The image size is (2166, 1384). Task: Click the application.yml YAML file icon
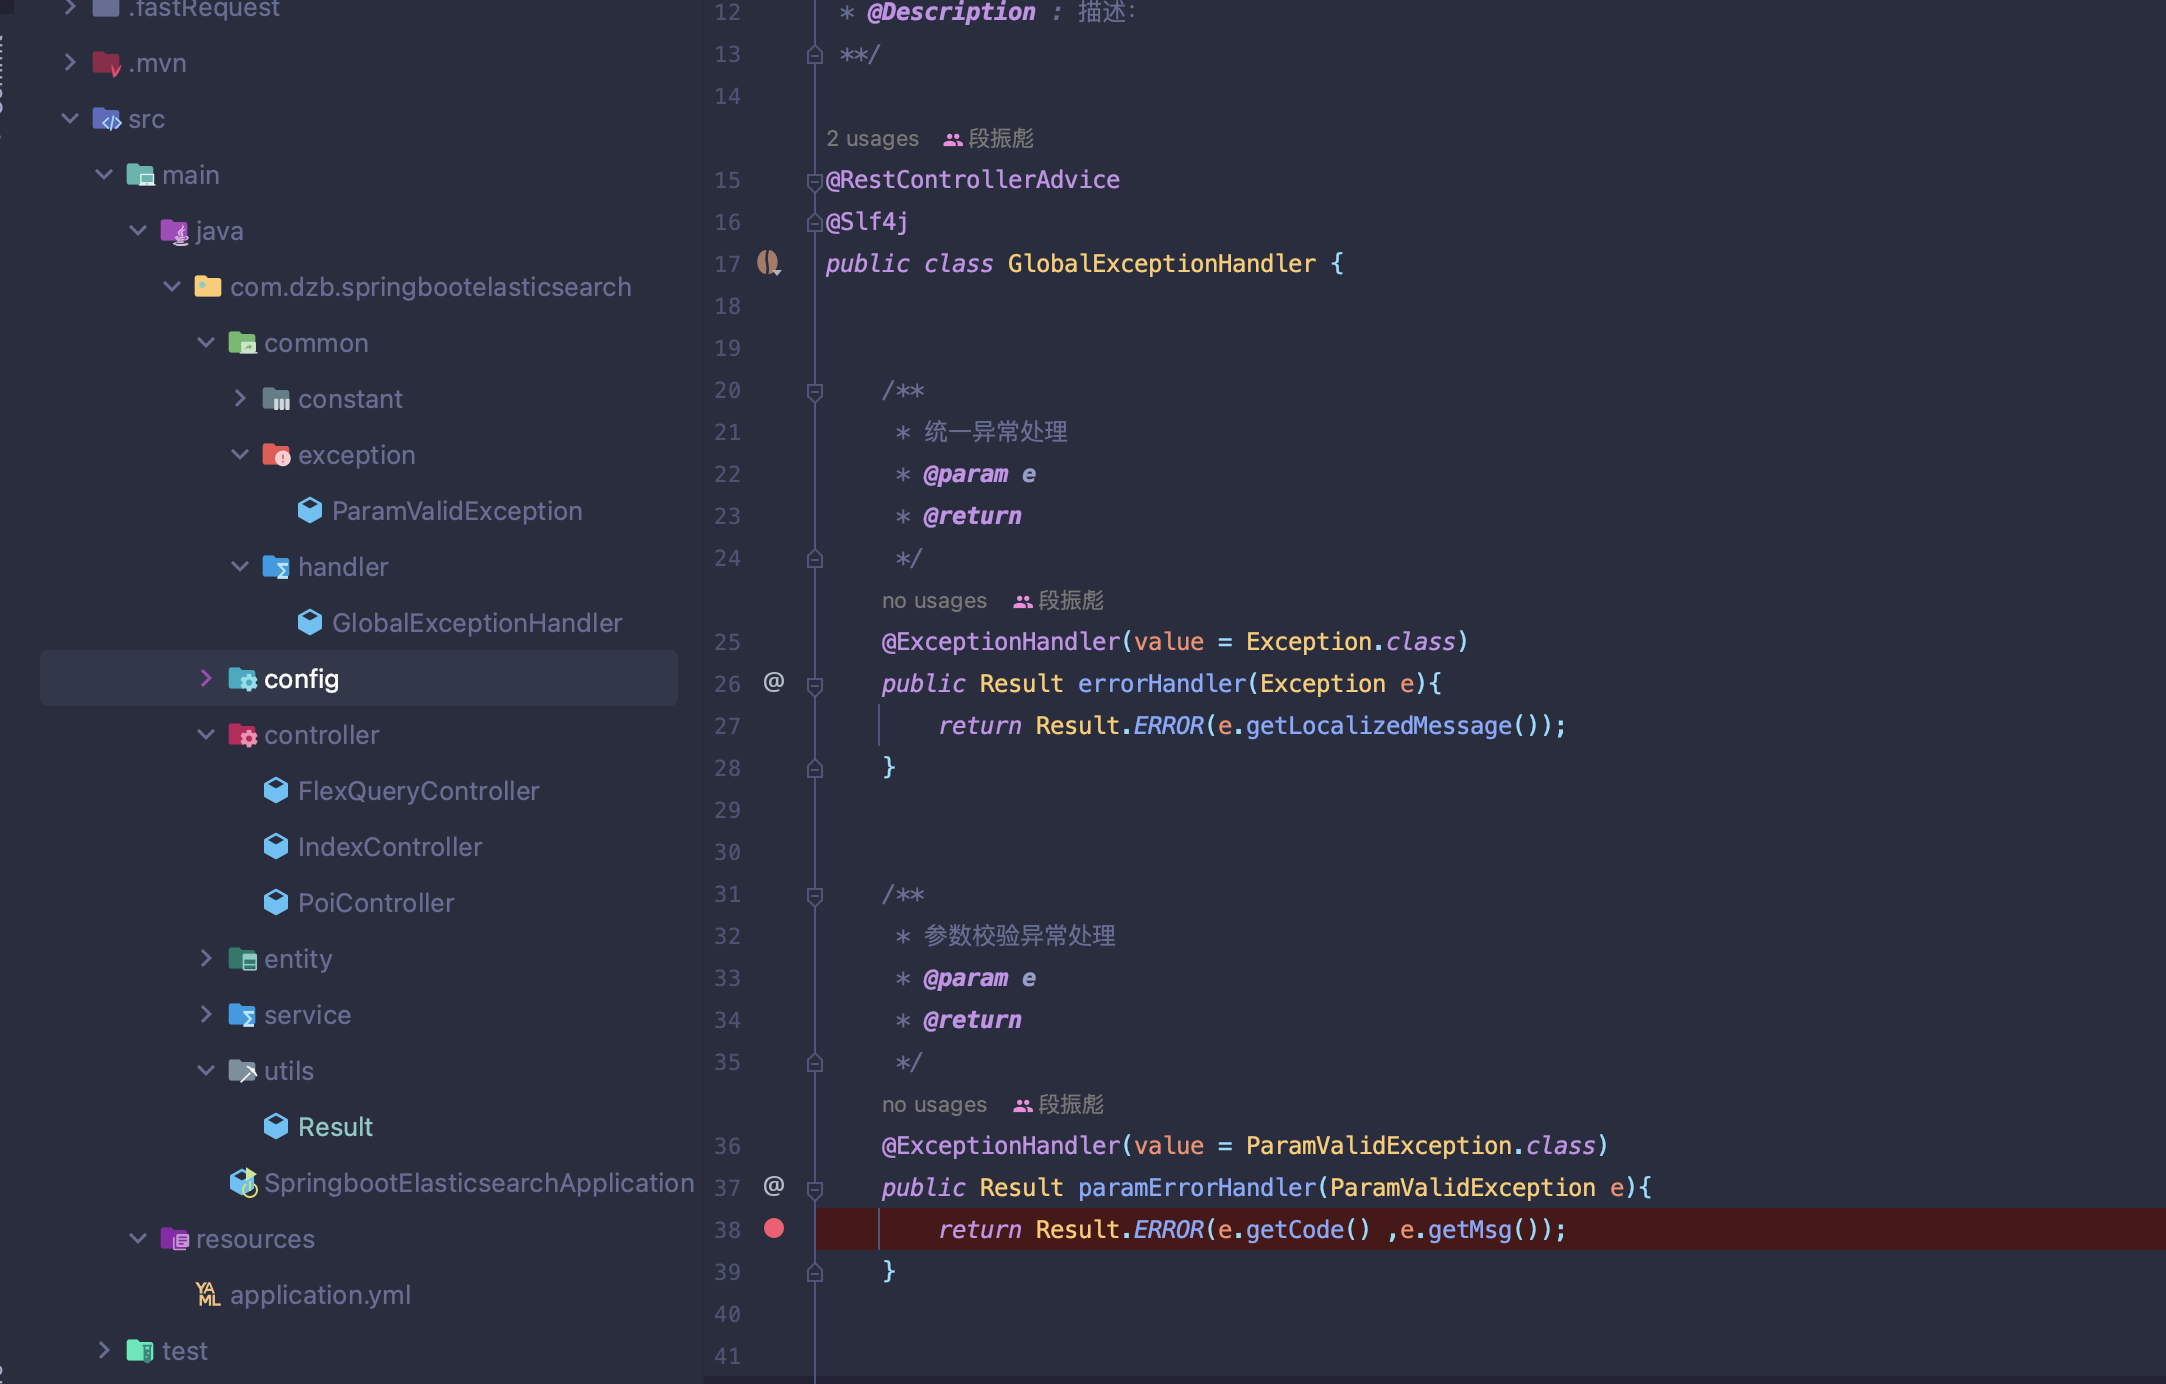click(x=208, y=1295)
